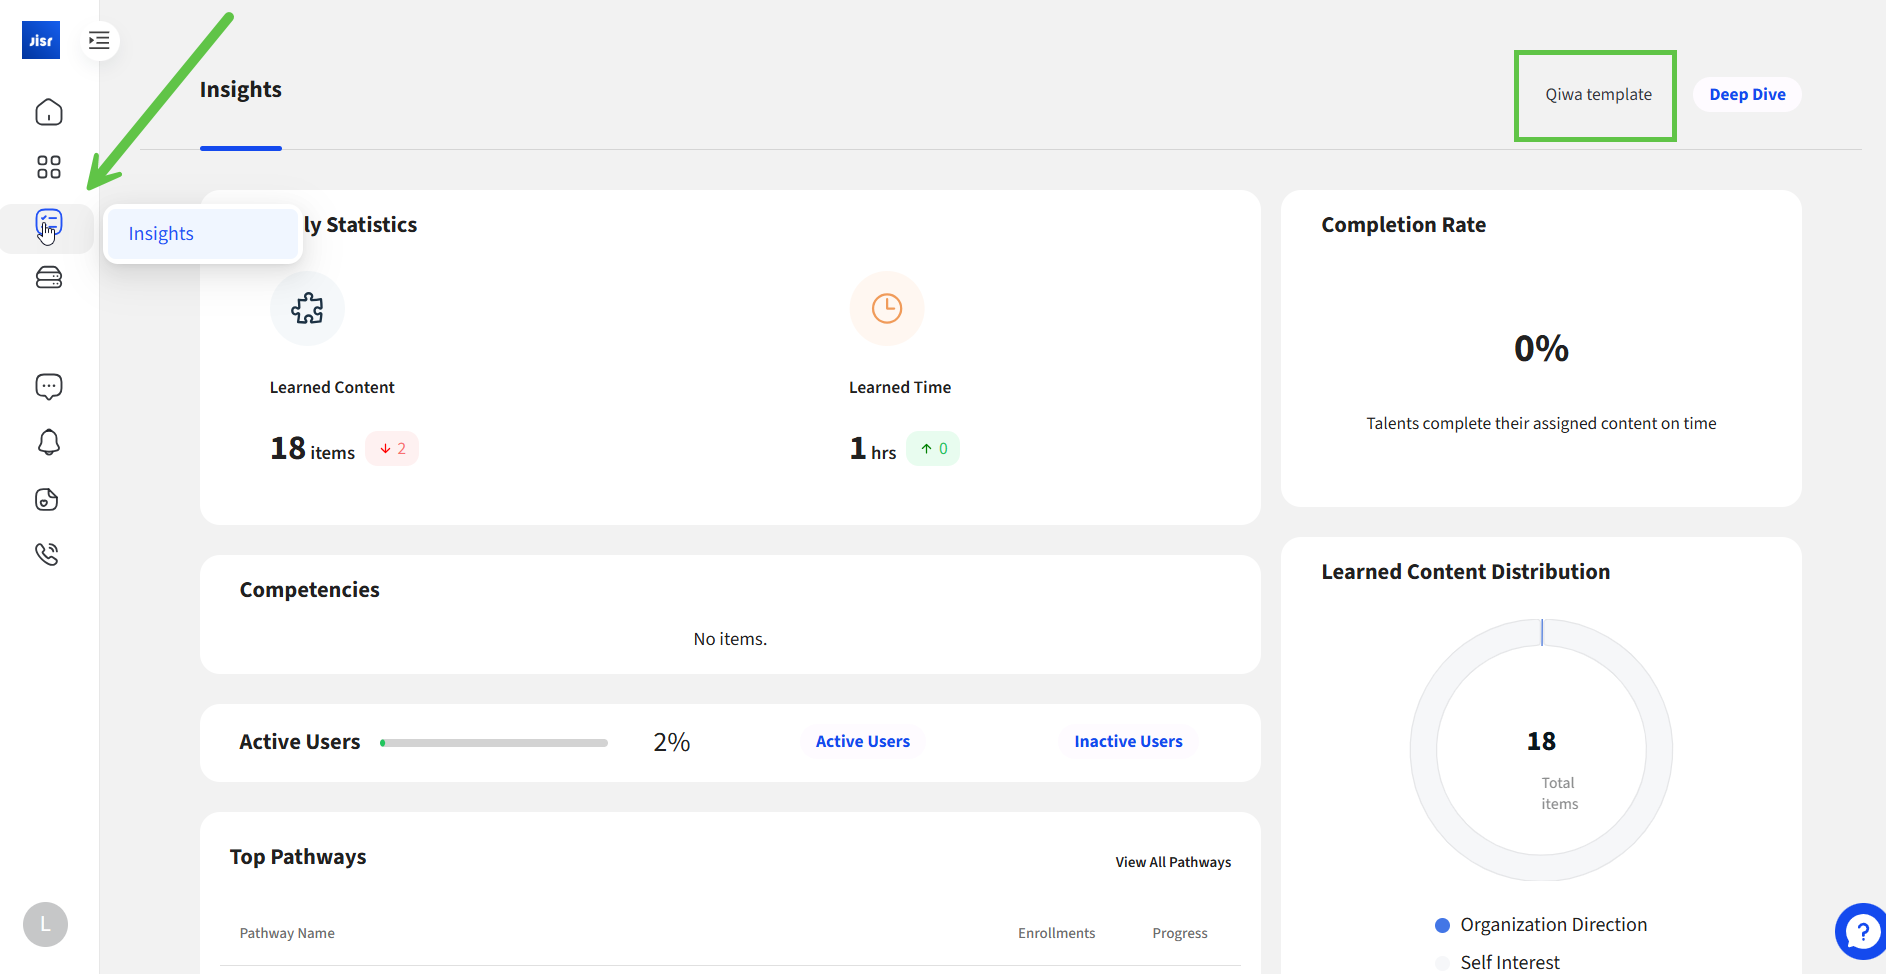Viewport: 1886px width, 974px height.
Task: Toggle the sidebar collapse menu icon
Action: (x=99, y=41)
